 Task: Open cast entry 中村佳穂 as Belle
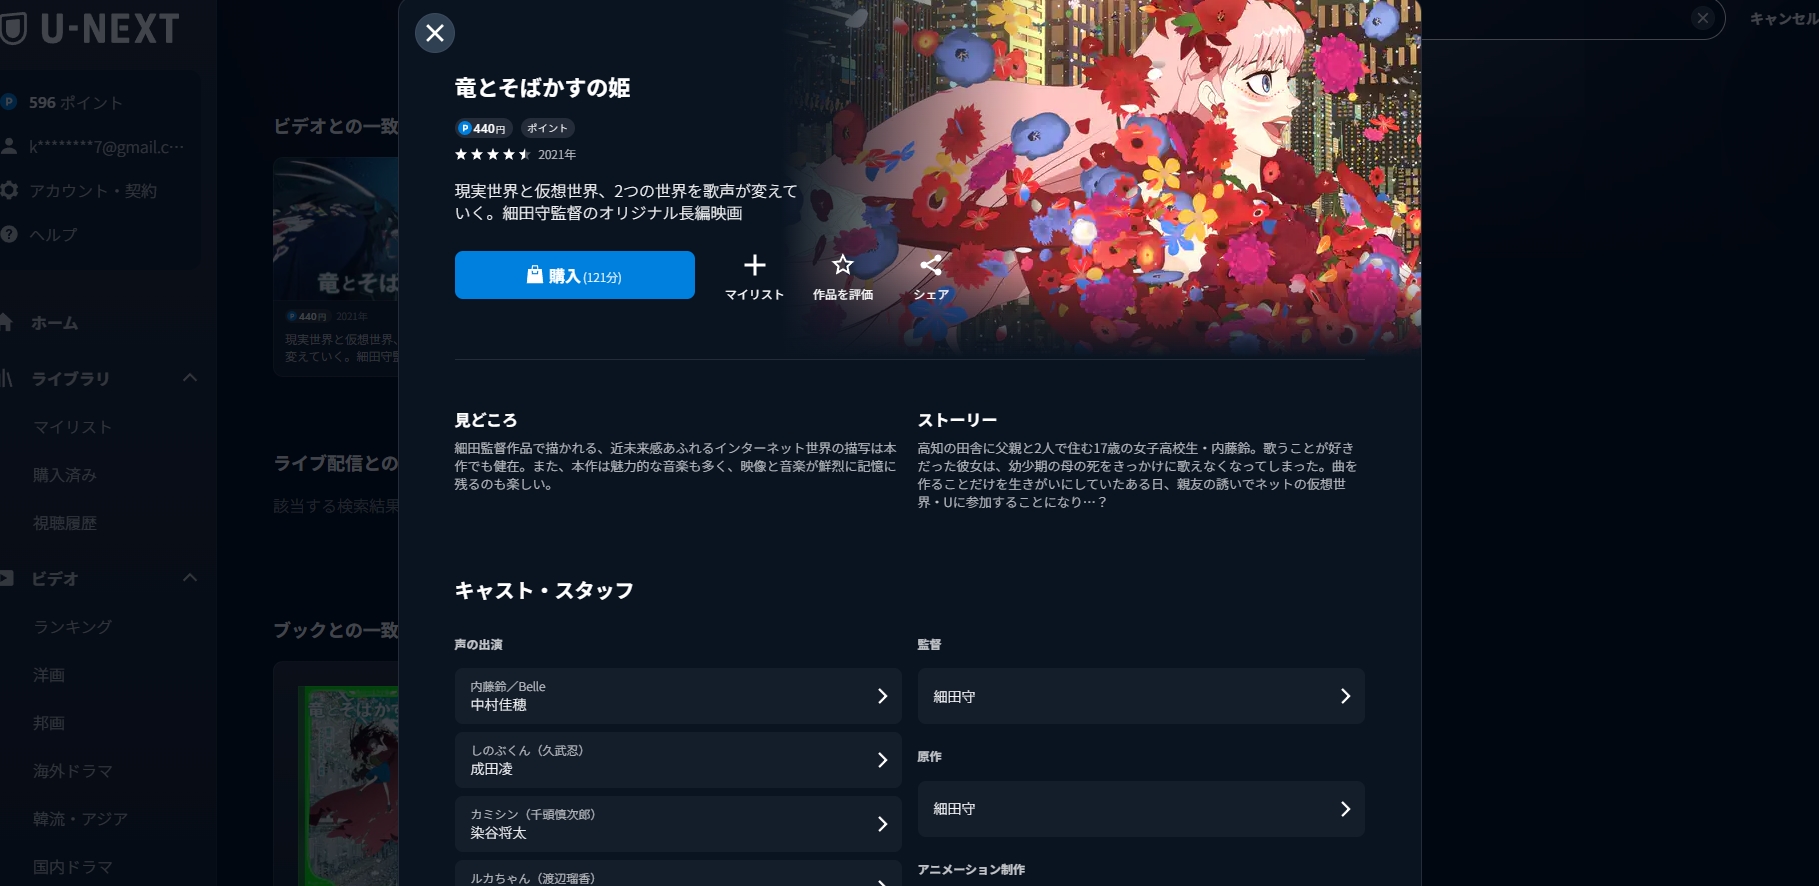[x=678, y=696]
